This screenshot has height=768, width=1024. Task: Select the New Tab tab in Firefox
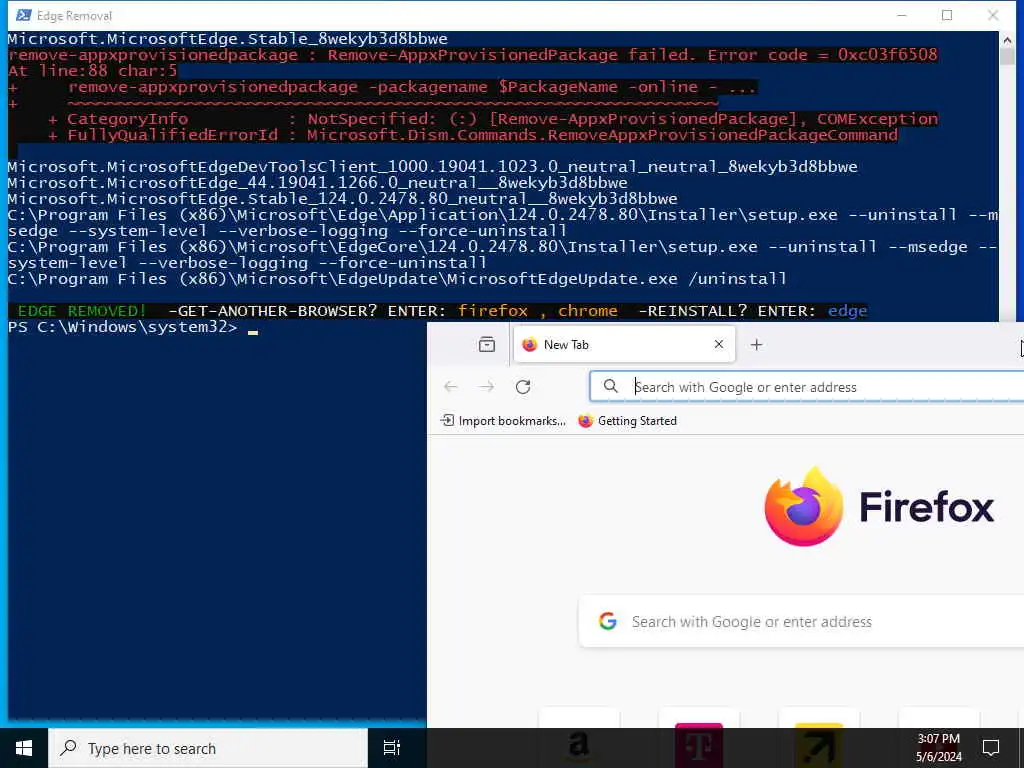[624, 344]
